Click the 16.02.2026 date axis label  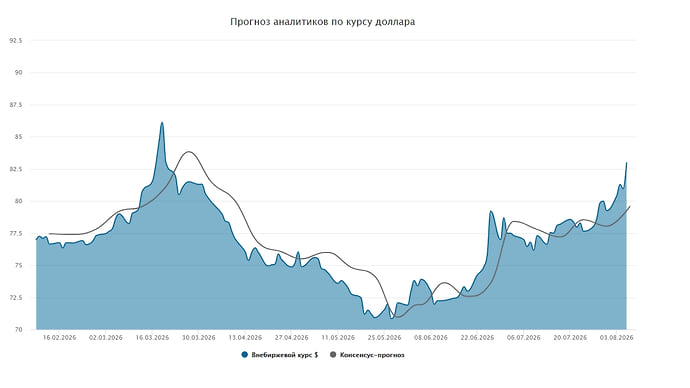pos(59,338)
